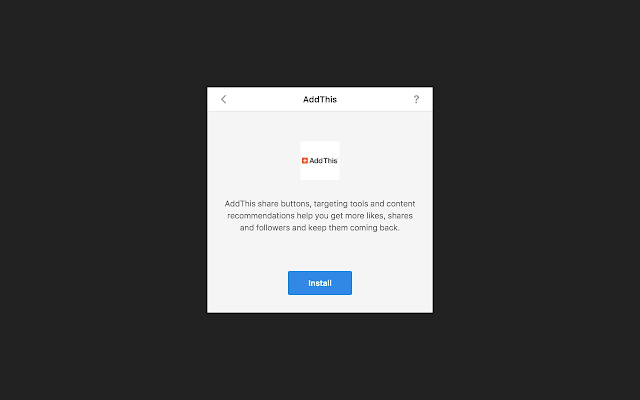Click gray panel area below the Install button
The image size is (640, 400).
click(x=320, y=304)
